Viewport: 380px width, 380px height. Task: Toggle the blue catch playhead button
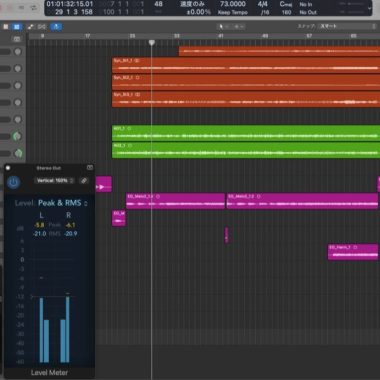(x=56, y=27)
